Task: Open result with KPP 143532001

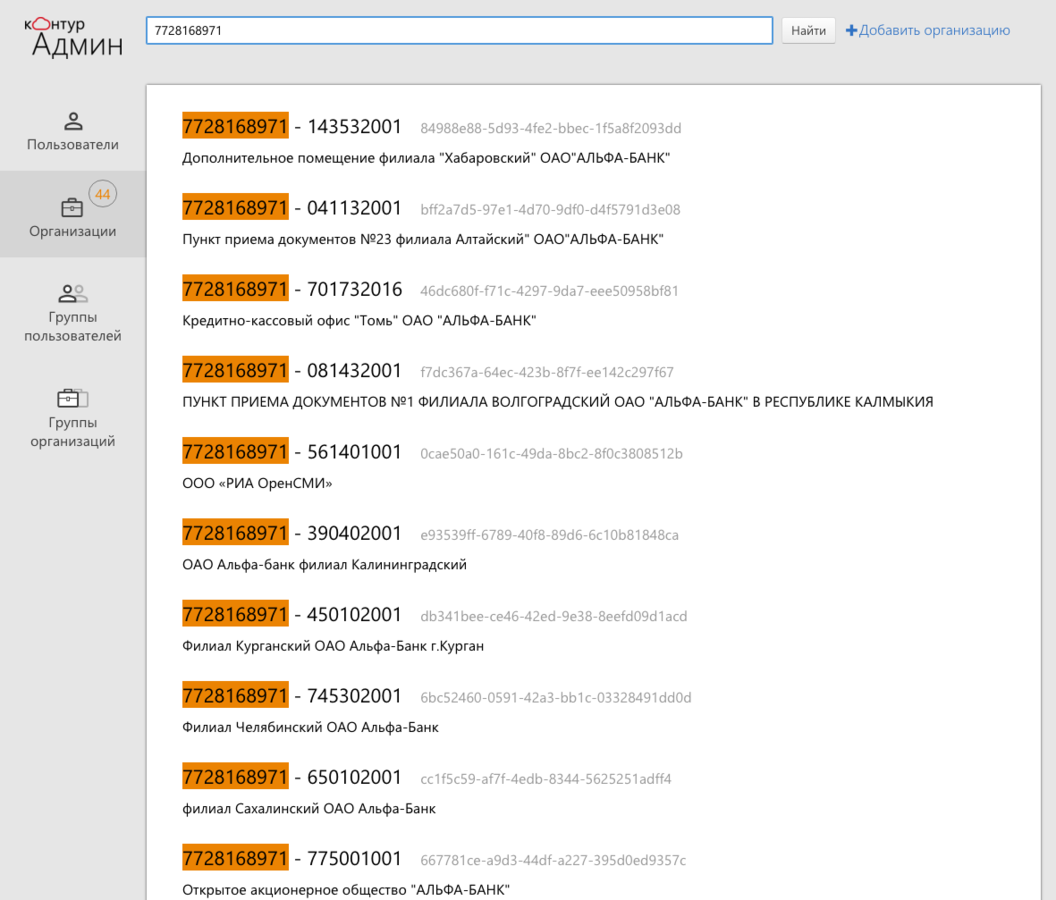Action: coord(354,127)
